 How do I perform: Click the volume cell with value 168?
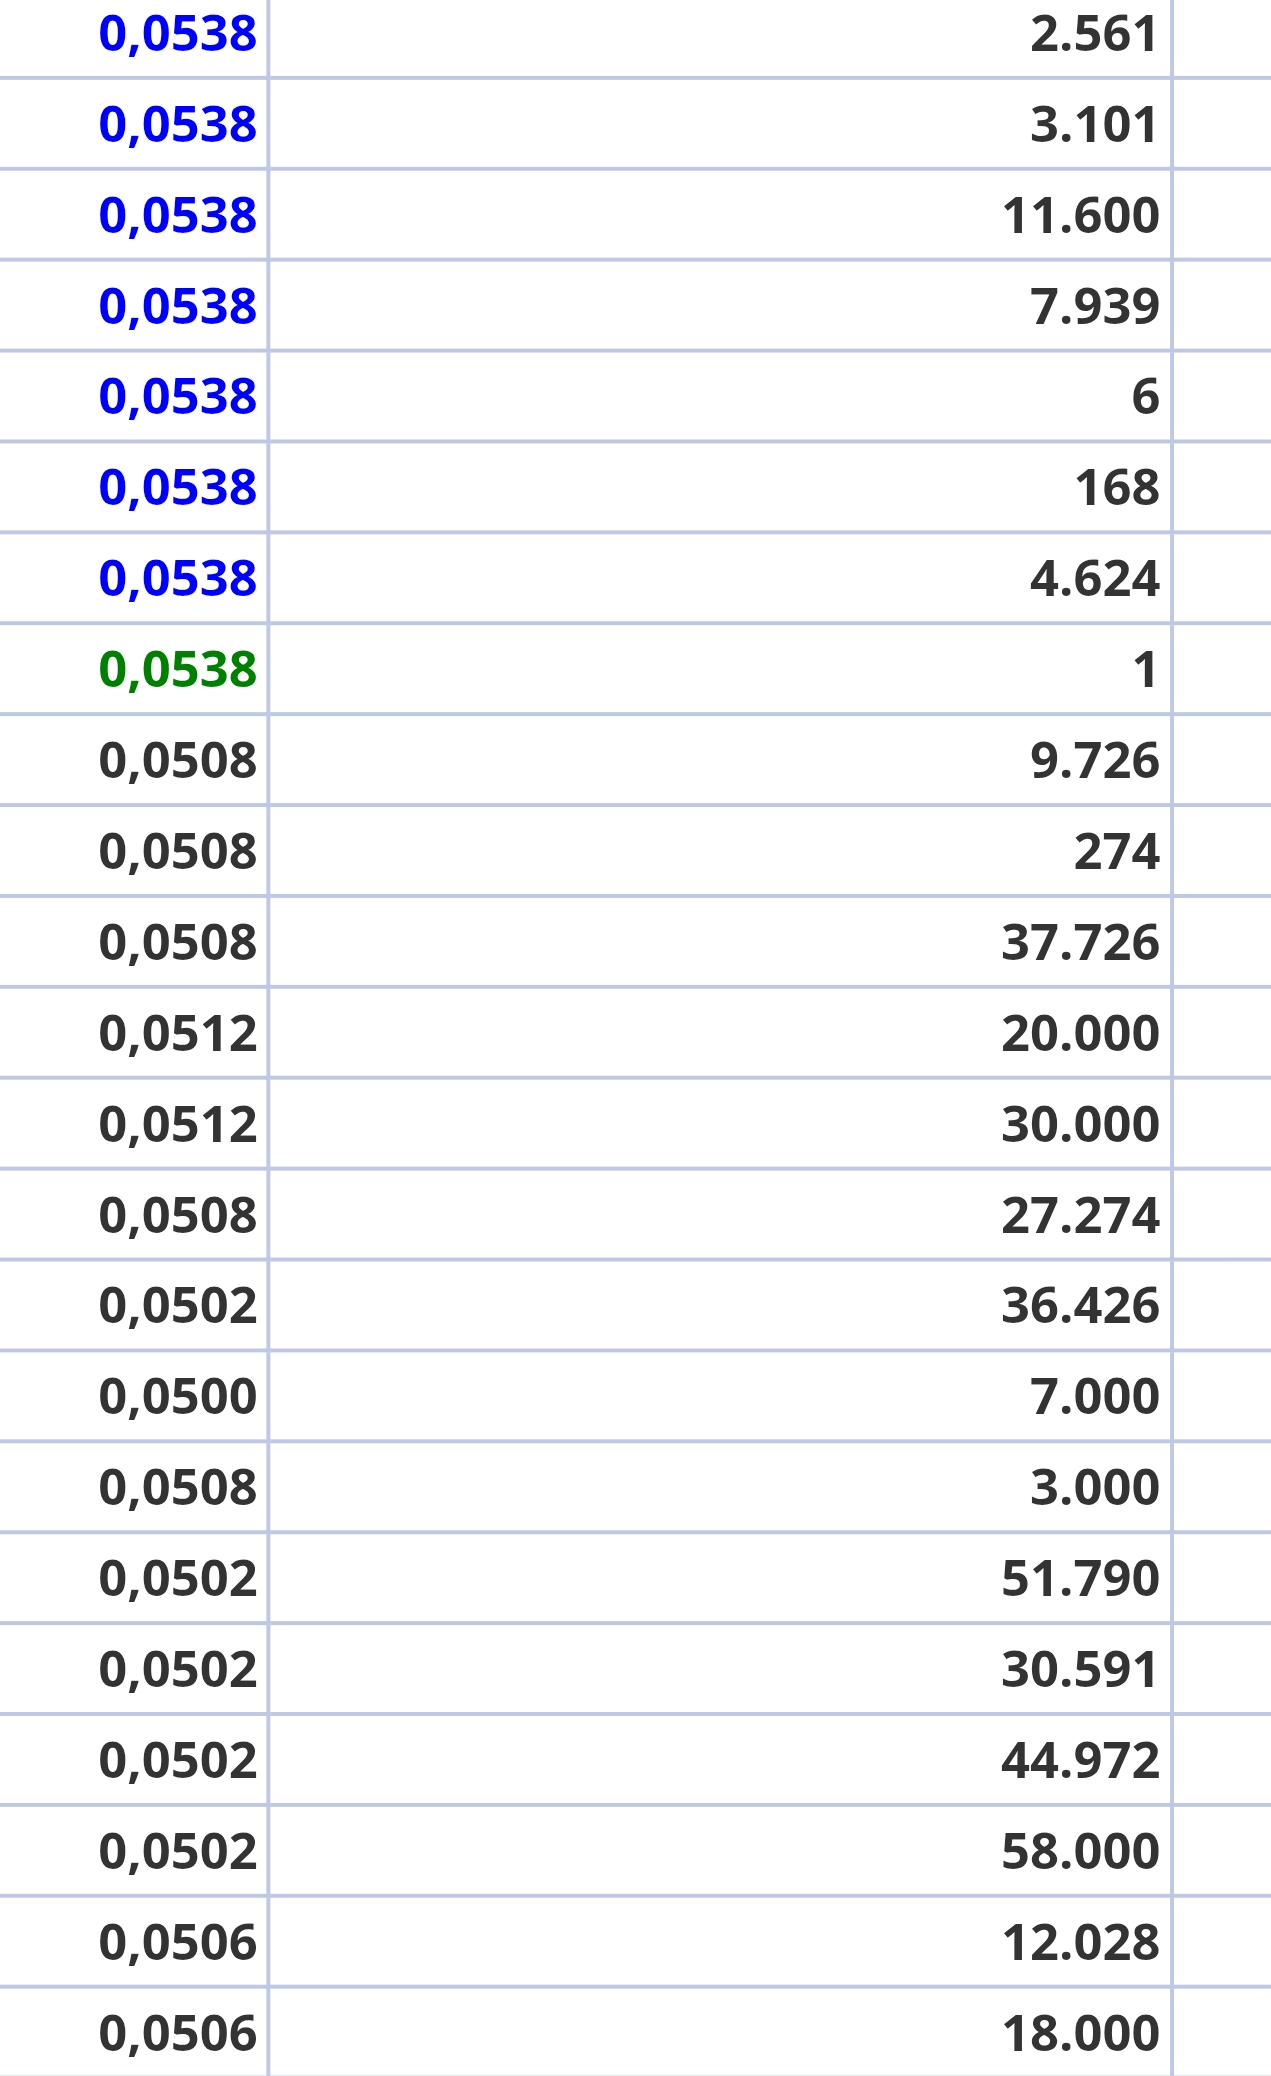click(x=1116, y=488)
